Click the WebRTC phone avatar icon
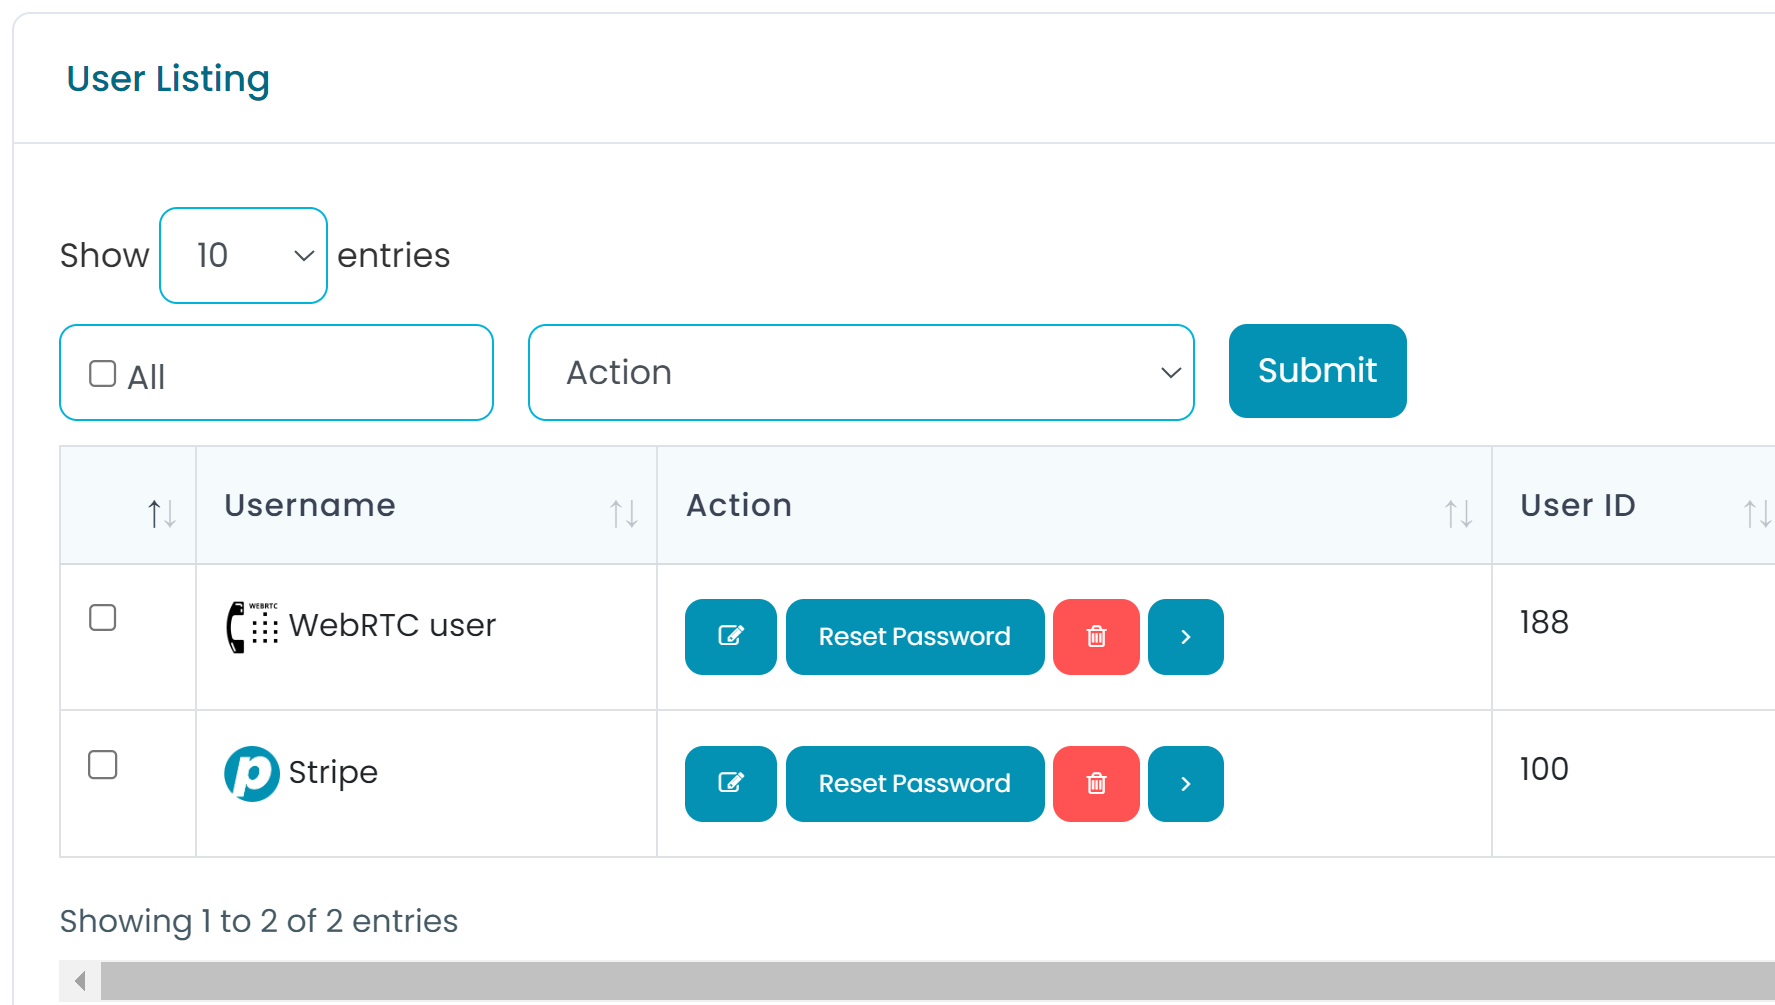The height and width of the screenshot is (1005, 1775). (x=252, y=627)
